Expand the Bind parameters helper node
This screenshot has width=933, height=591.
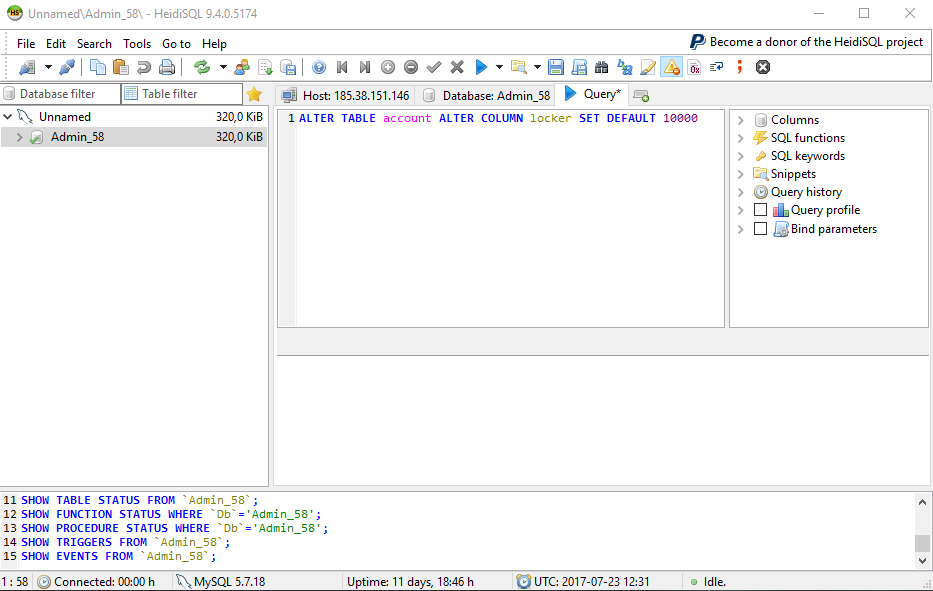(x=741, y=229)
